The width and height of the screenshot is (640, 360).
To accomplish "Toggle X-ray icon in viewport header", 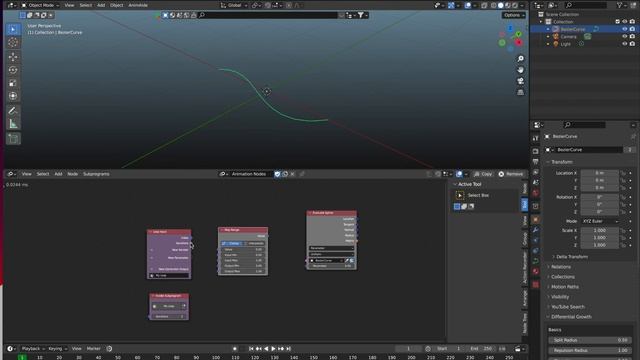I will tap(484, 5).
